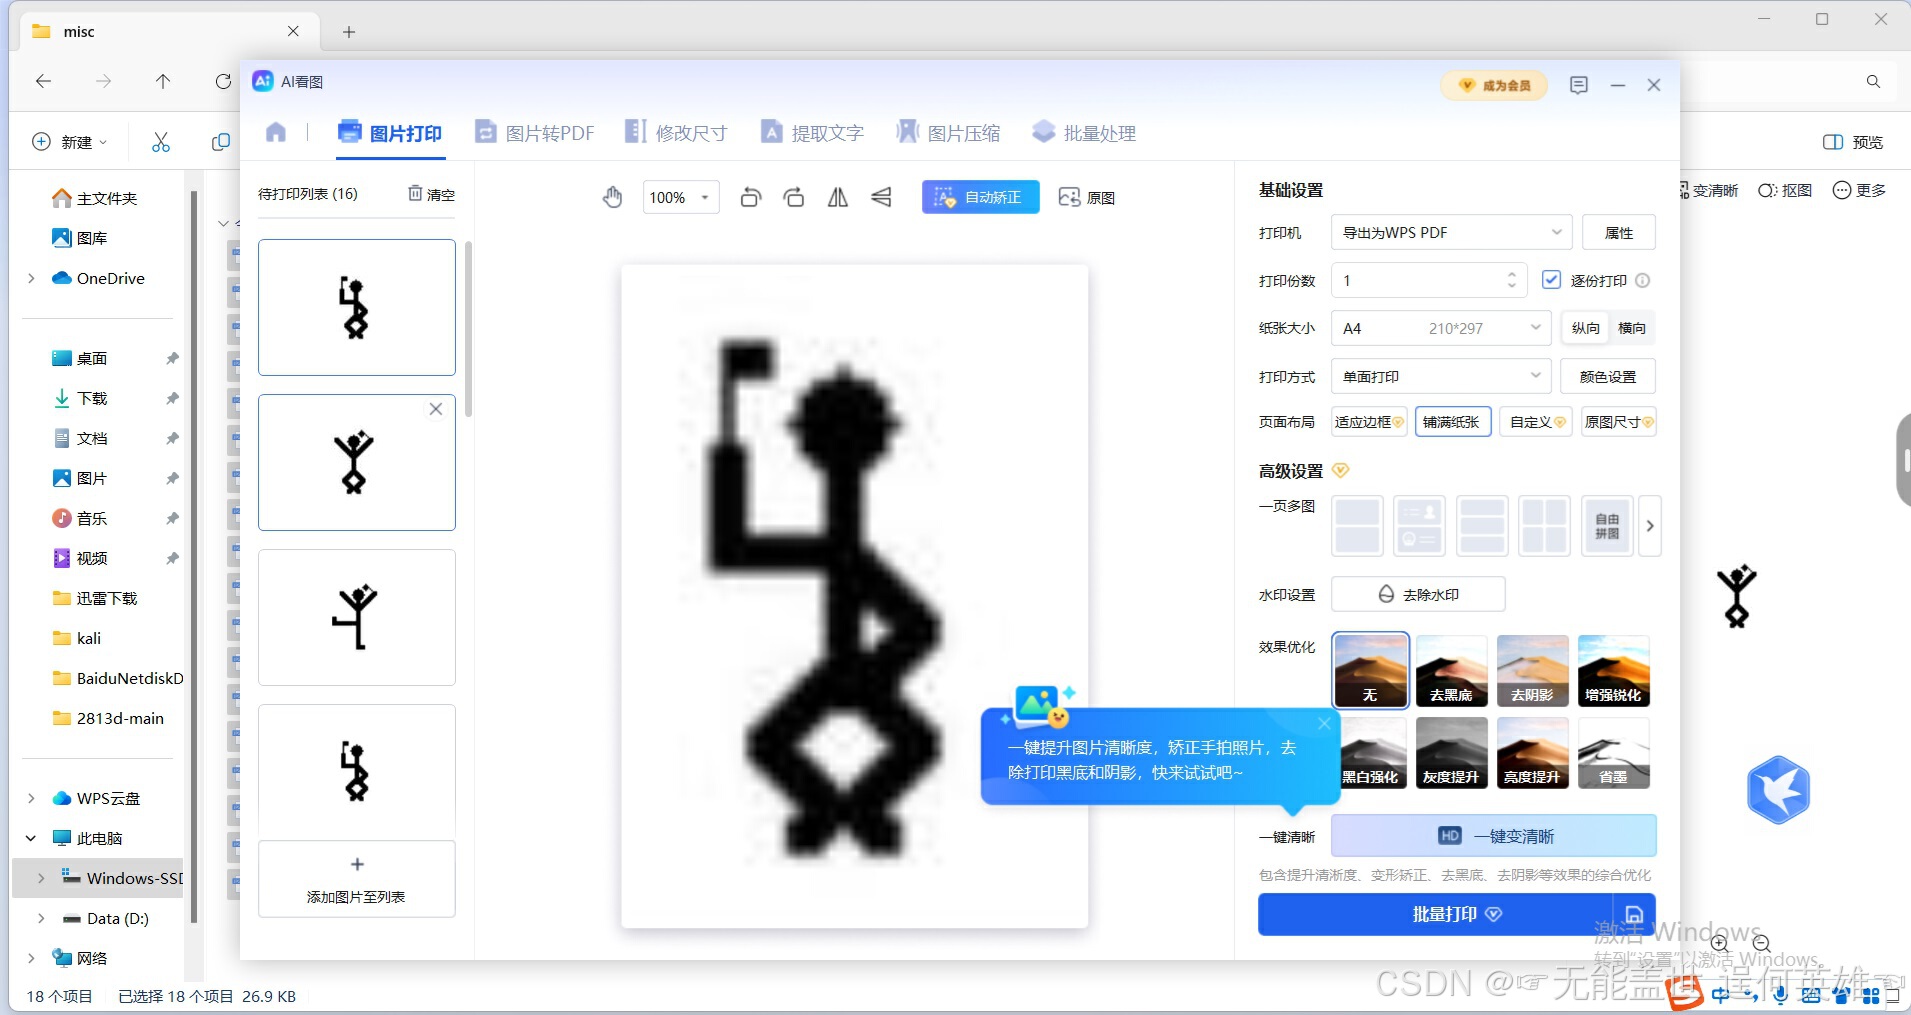Viewport: 1911px width, 1015px height.
Task: Click 添加图片至列表 add button
Action: [357, 879]
